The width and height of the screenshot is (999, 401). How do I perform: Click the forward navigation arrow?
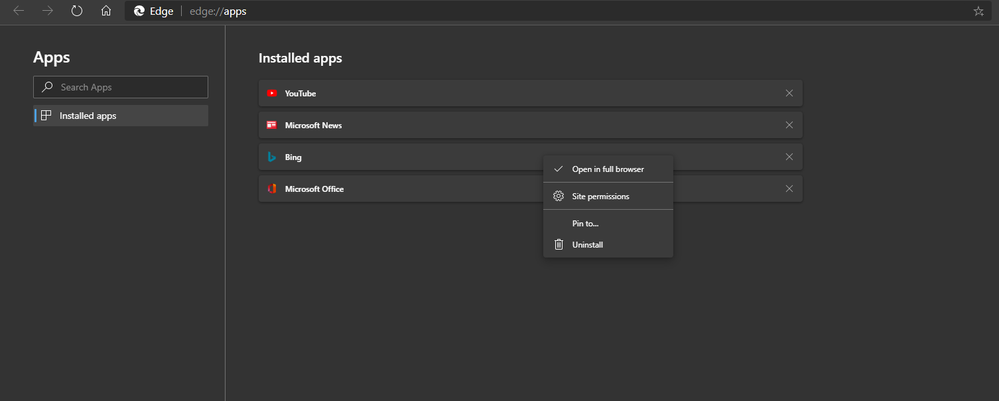click(x=47, y=11)
